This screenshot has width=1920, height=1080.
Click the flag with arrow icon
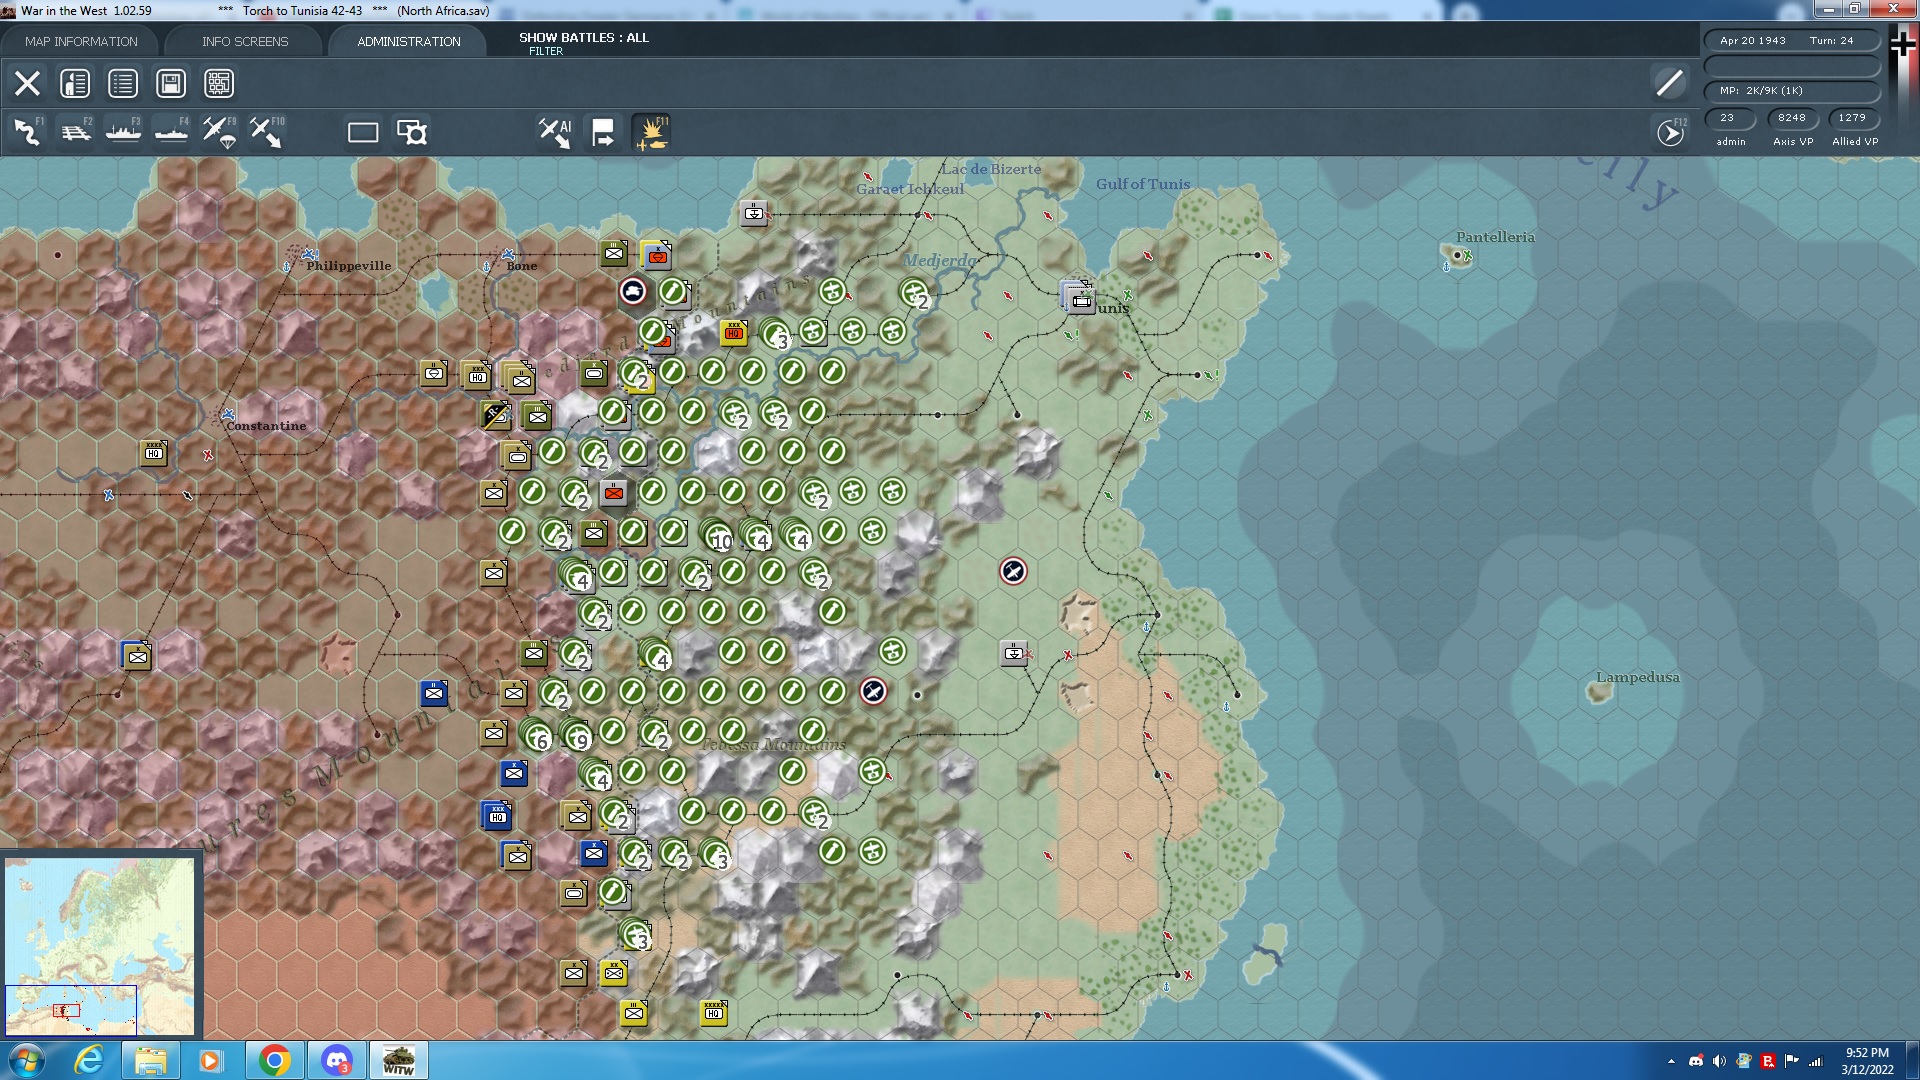(603, 132)
